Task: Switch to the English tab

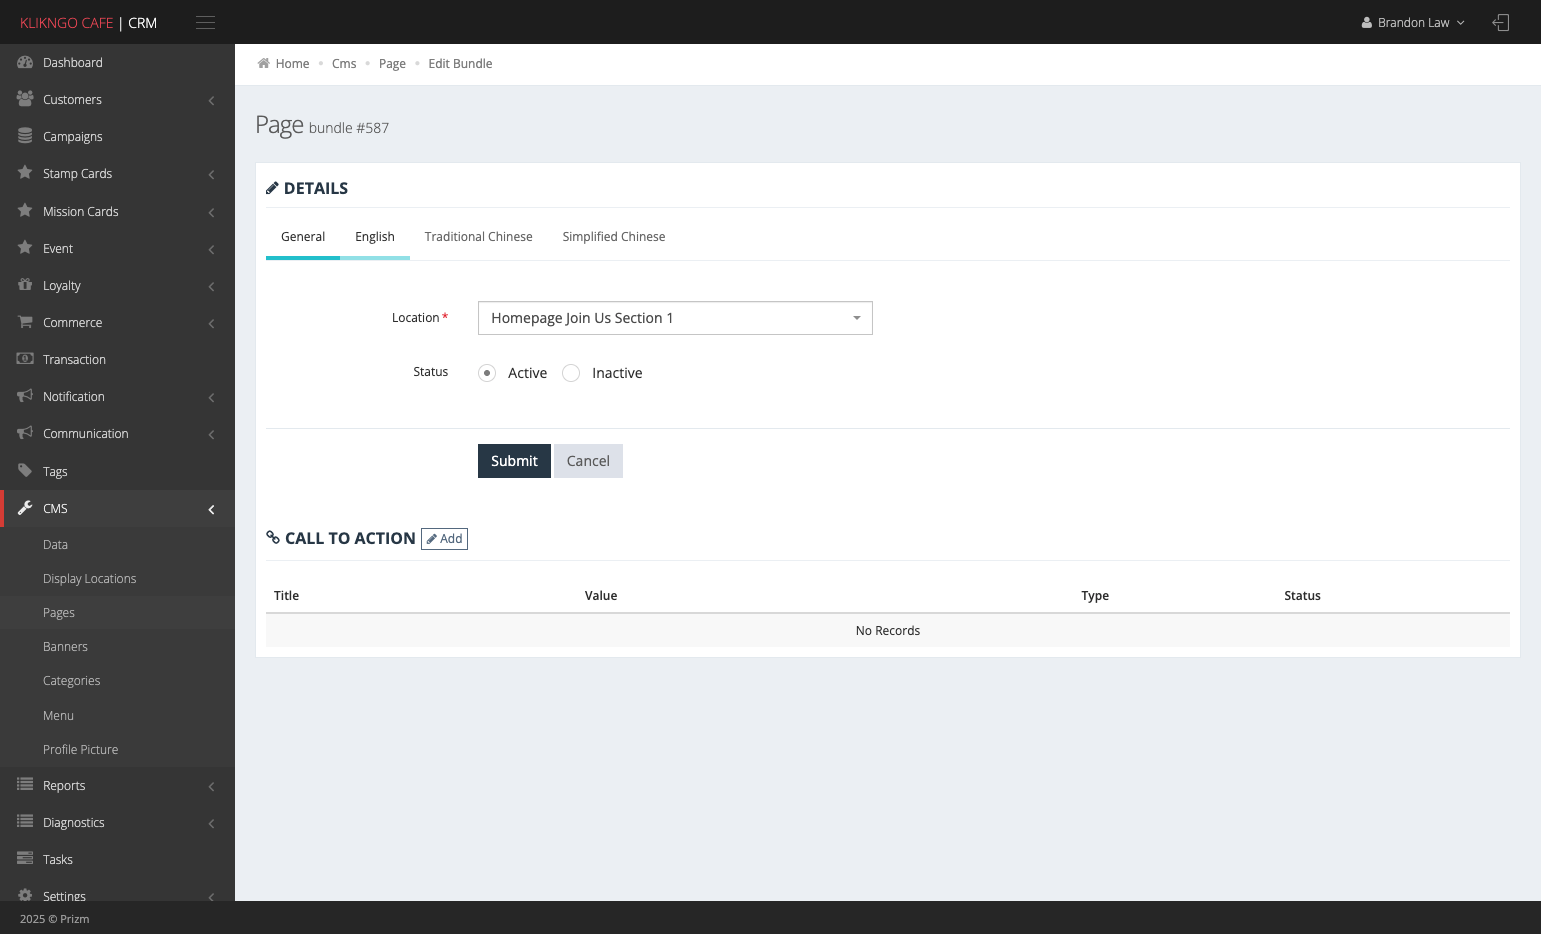Action: pos(375,237)
